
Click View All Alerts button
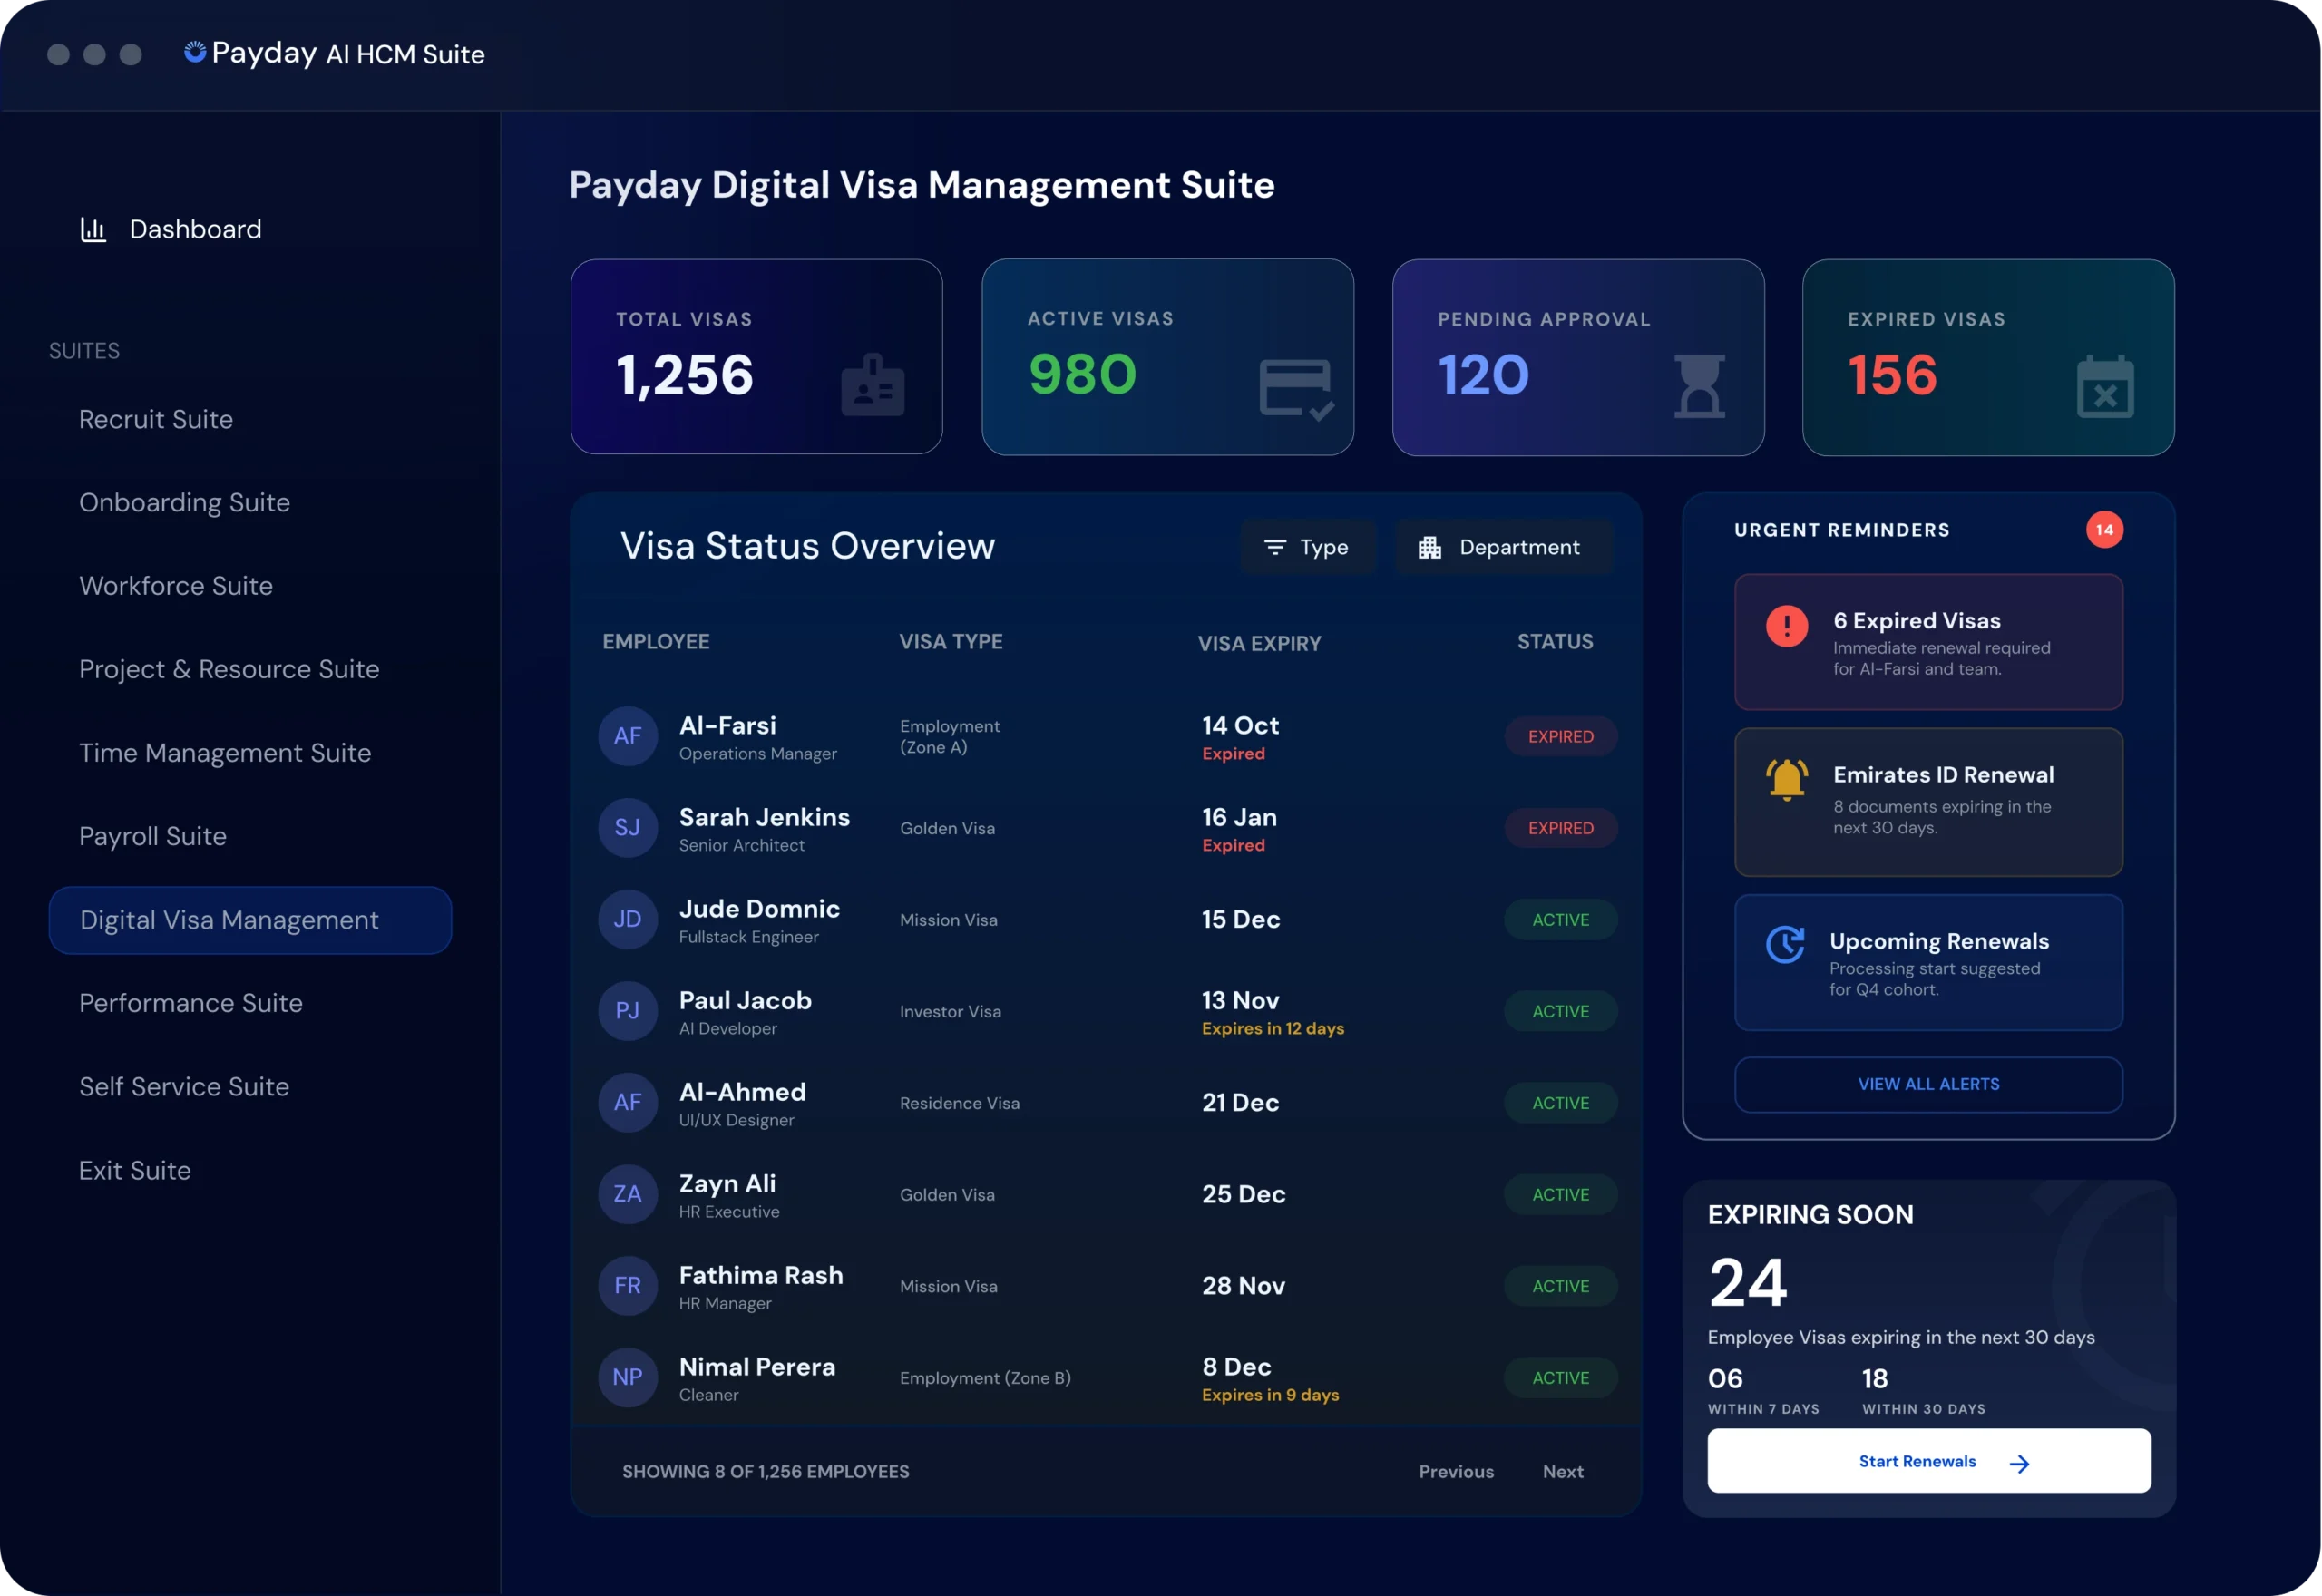[1928, 1084]
